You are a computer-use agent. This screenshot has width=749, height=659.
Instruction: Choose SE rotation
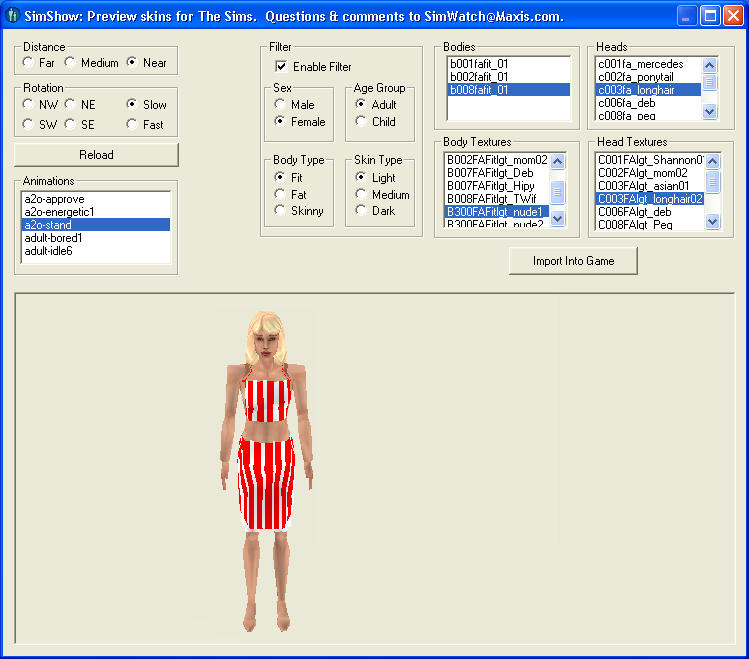coord(79,125)
